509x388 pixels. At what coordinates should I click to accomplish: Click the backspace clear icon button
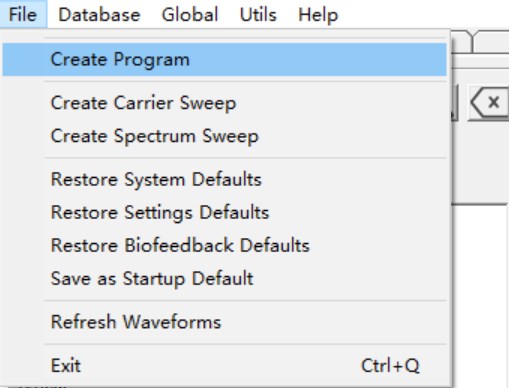point(489,102)
